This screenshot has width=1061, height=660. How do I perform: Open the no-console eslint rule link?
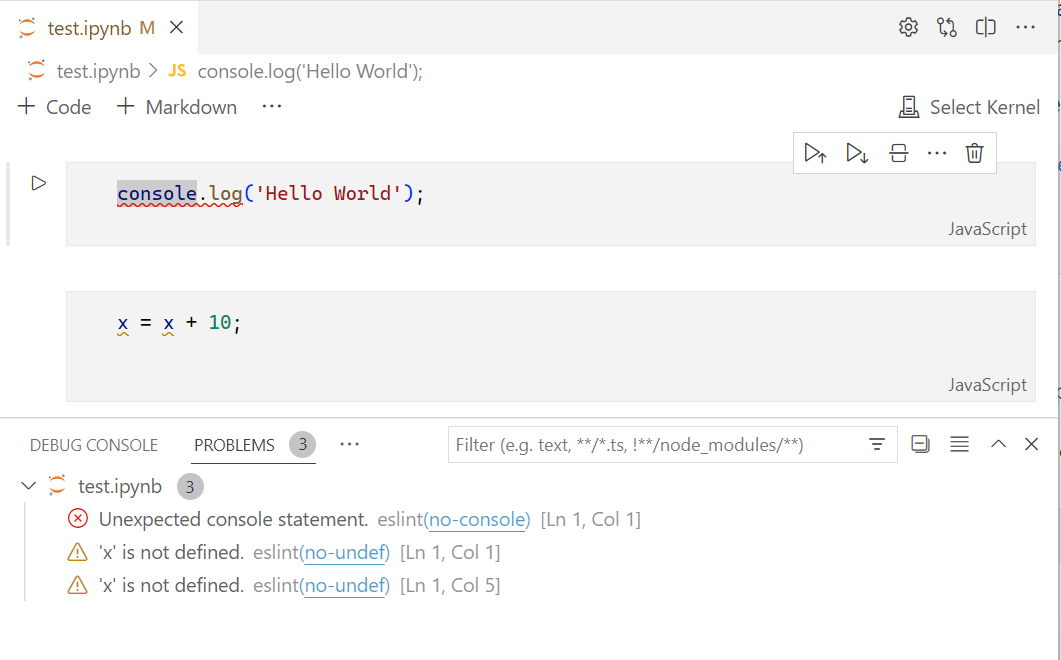477,520
